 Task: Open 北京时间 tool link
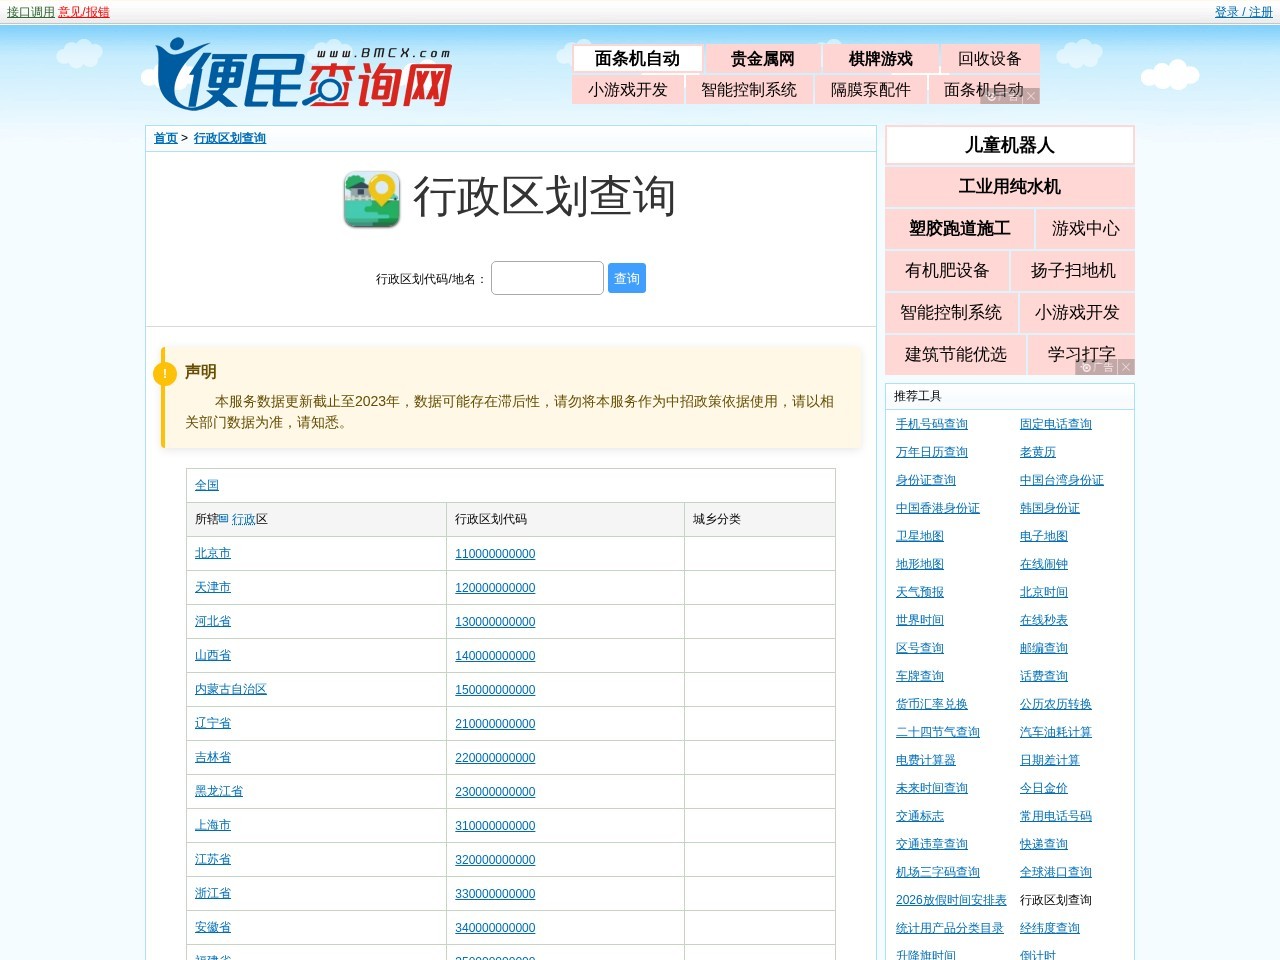[1044, 592]
